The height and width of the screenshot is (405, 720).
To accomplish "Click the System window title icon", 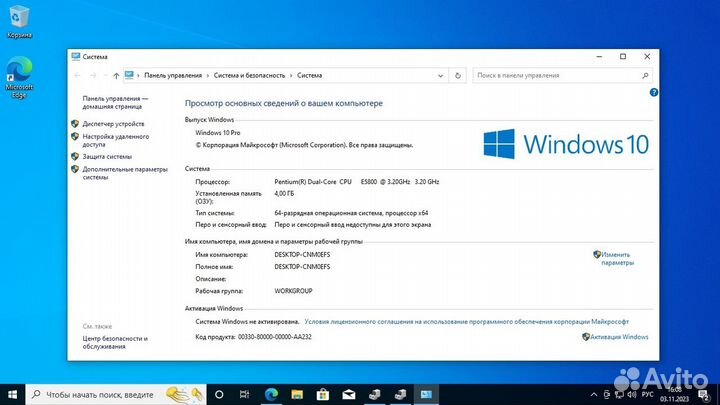I will 76,56.
